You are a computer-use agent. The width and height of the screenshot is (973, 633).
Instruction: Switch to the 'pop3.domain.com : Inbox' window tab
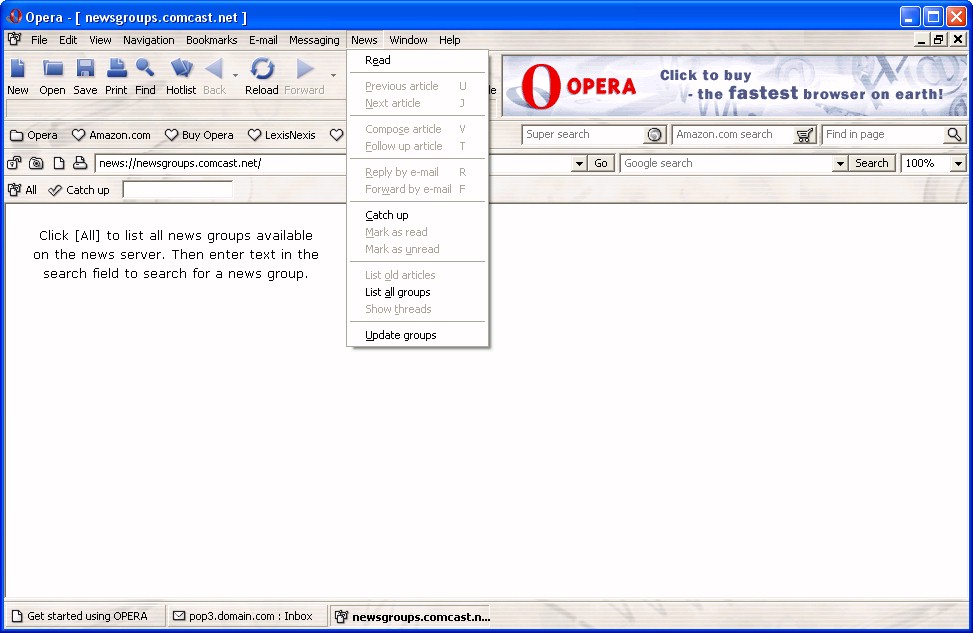(244, 616)
